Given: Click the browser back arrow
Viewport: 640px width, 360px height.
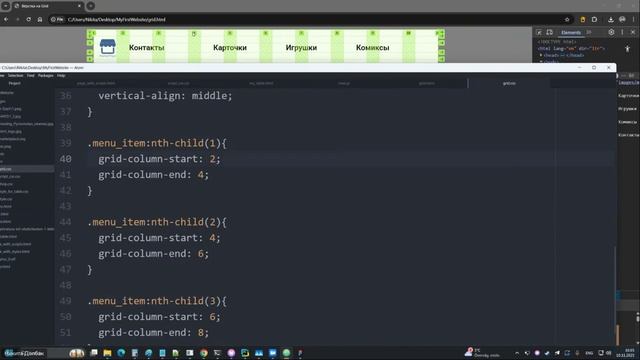Looking at the screenshot, I should (6, 19).
